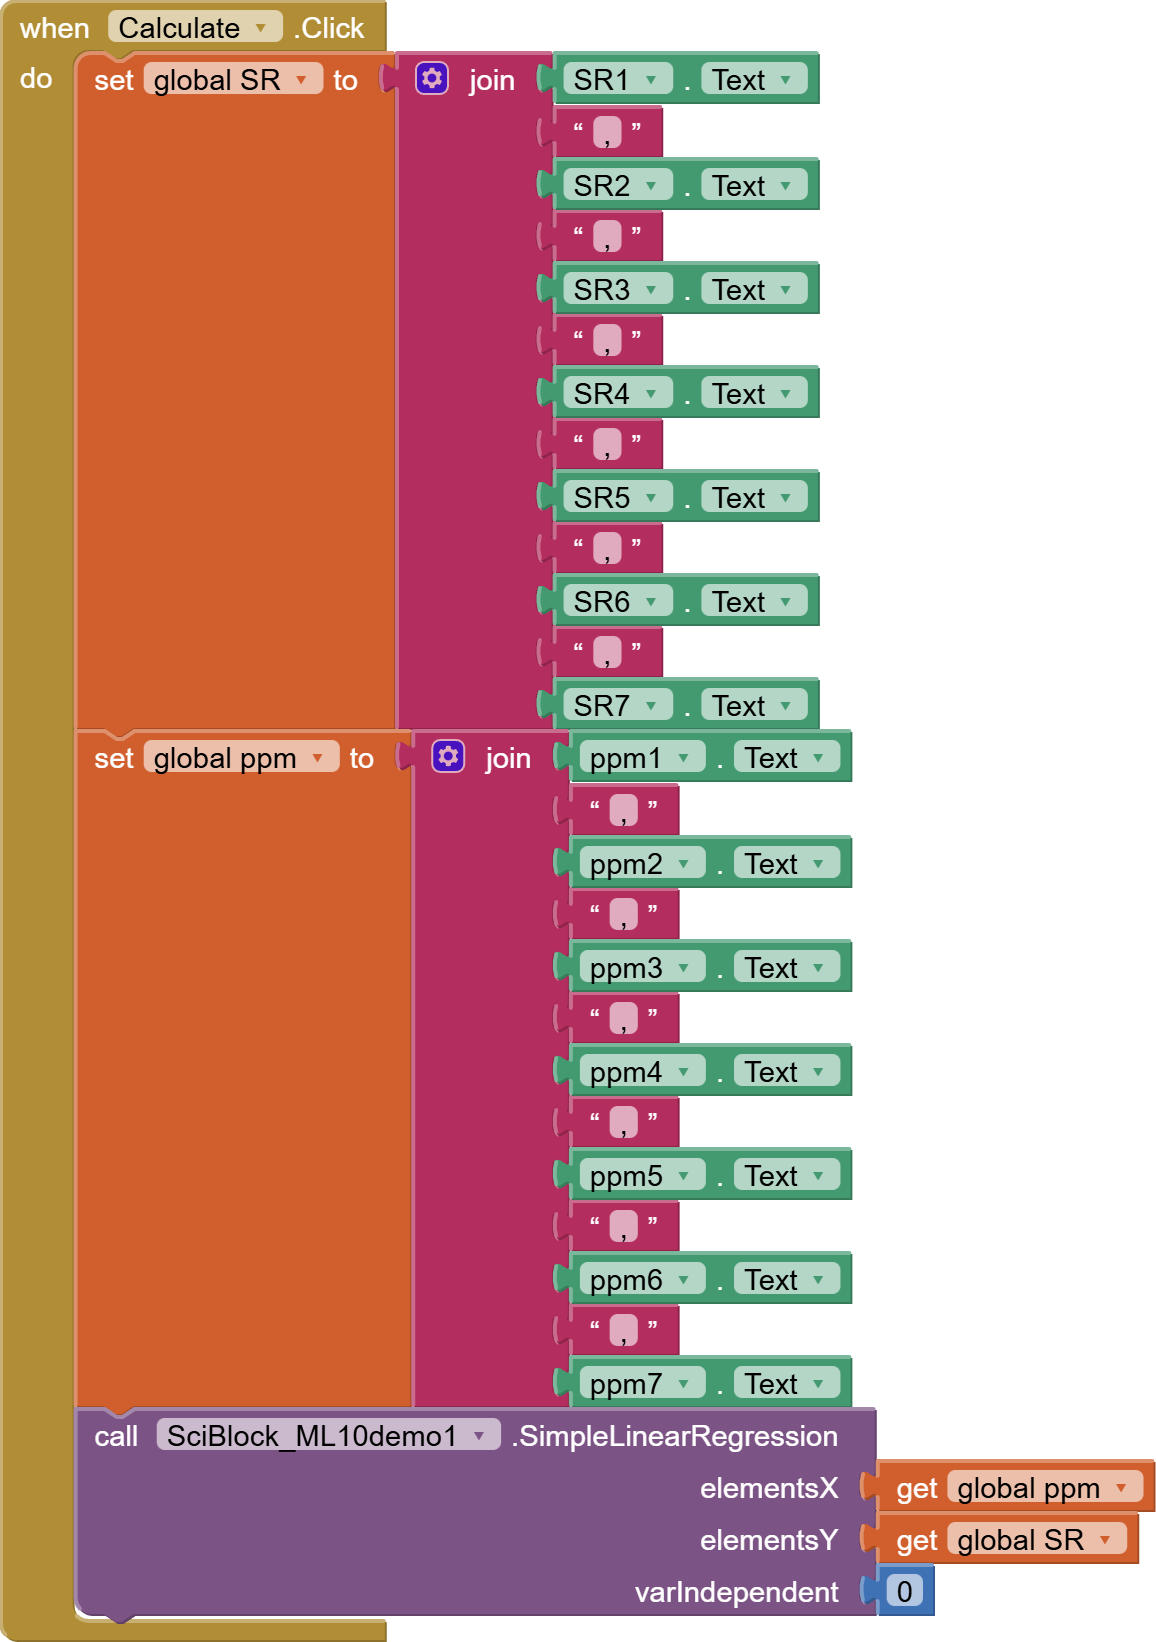Click the SR1 component dropdown arrow
1156x1642 pixels.
(x=651, y=80)
